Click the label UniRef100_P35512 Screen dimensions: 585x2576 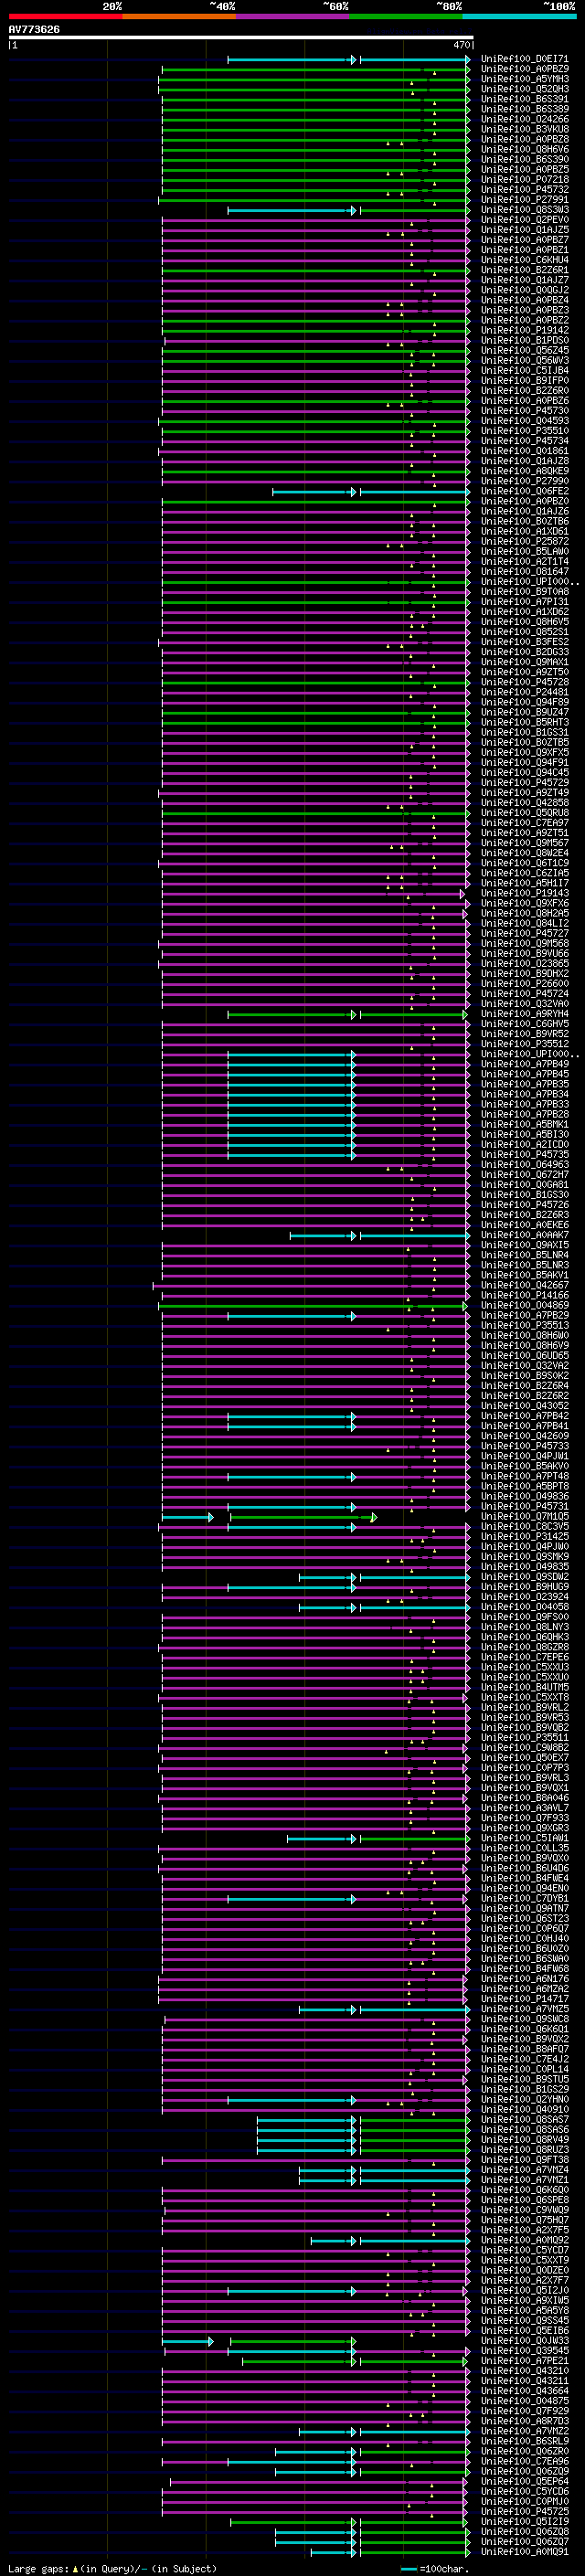click(524, 1045)
